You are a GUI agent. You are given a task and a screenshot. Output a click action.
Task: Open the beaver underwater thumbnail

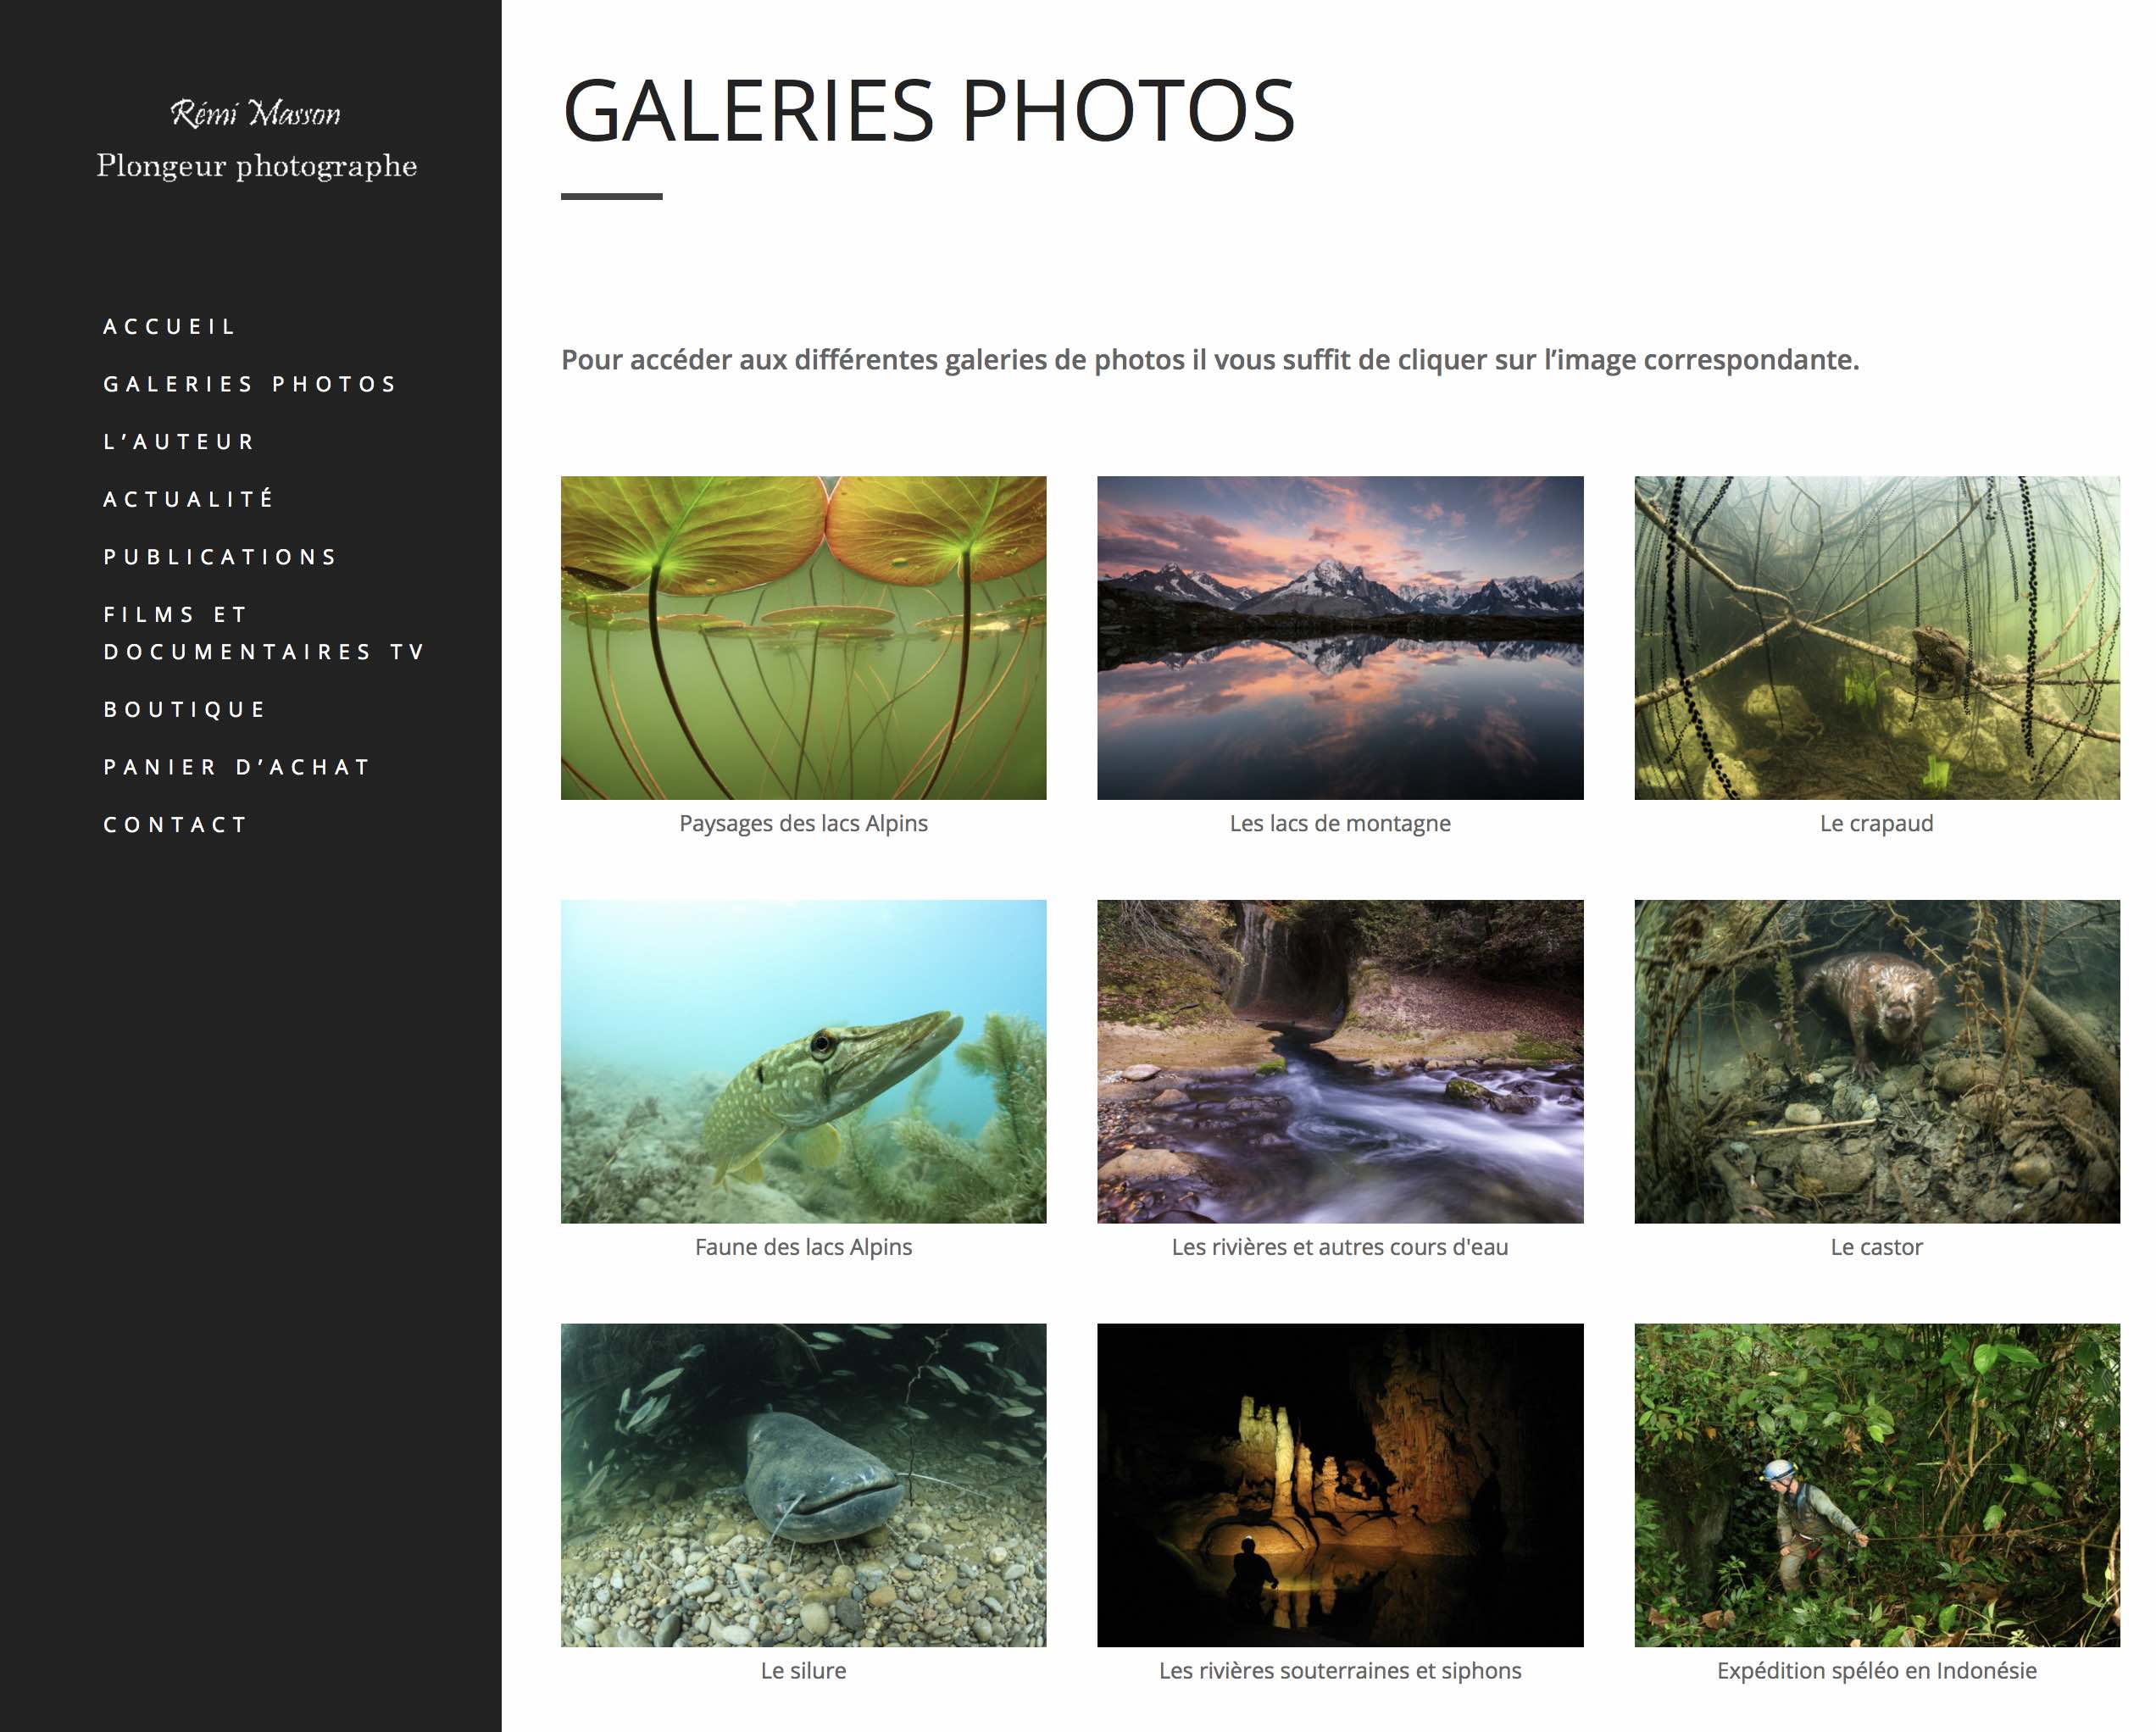tap(1877, 1061)
